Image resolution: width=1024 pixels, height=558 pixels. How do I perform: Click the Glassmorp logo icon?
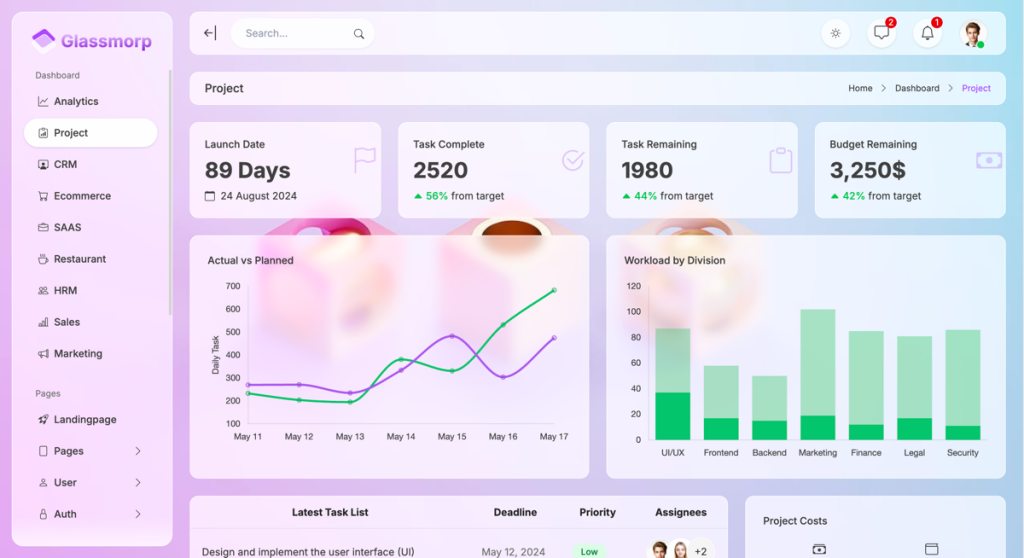(43, 40)
